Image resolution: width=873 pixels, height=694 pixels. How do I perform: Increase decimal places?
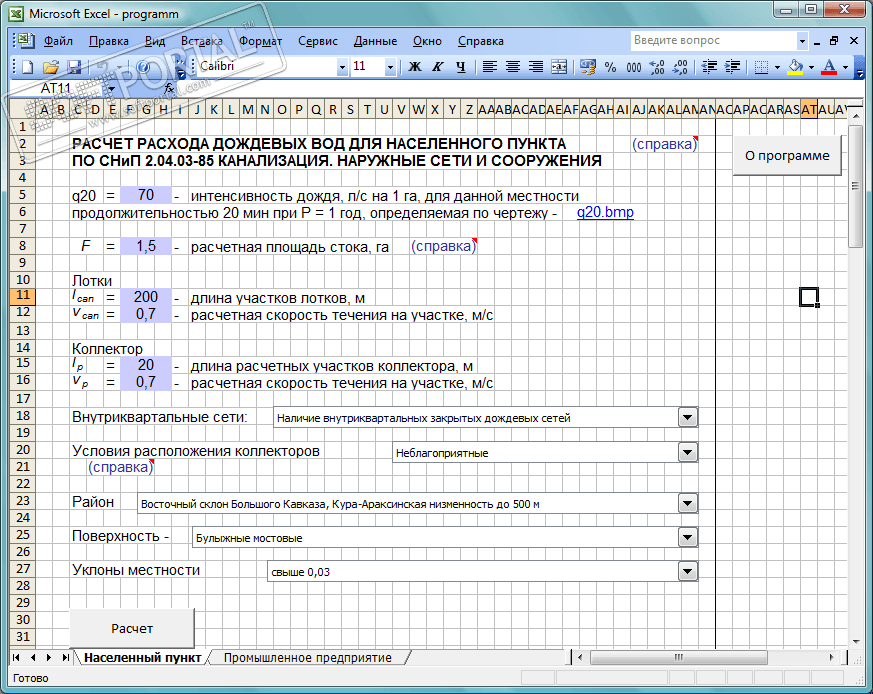(657, 67)
